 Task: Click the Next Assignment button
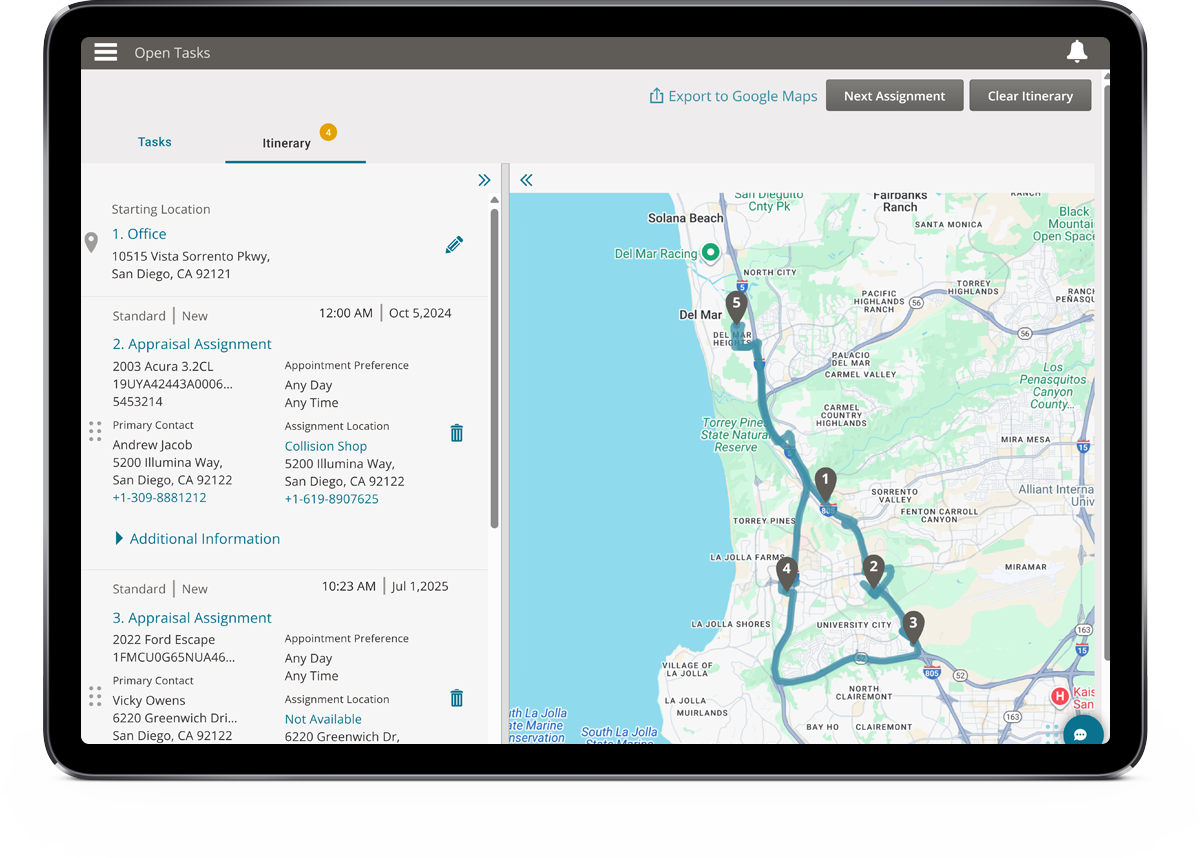click(894, 95)
